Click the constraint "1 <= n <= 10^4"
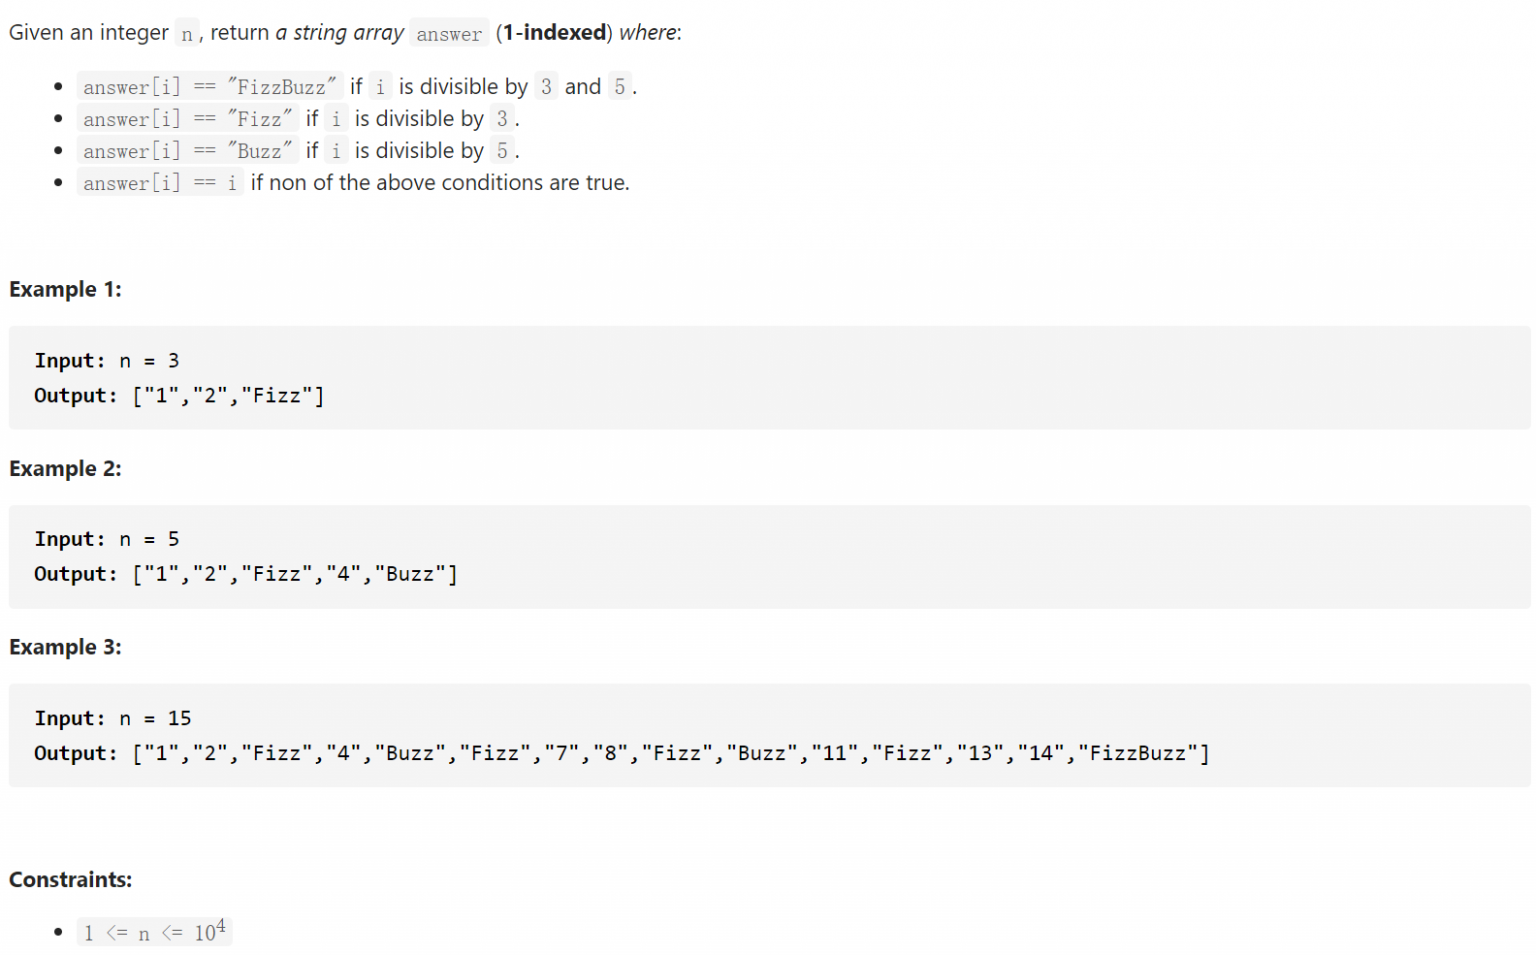 tap(155, 933)
